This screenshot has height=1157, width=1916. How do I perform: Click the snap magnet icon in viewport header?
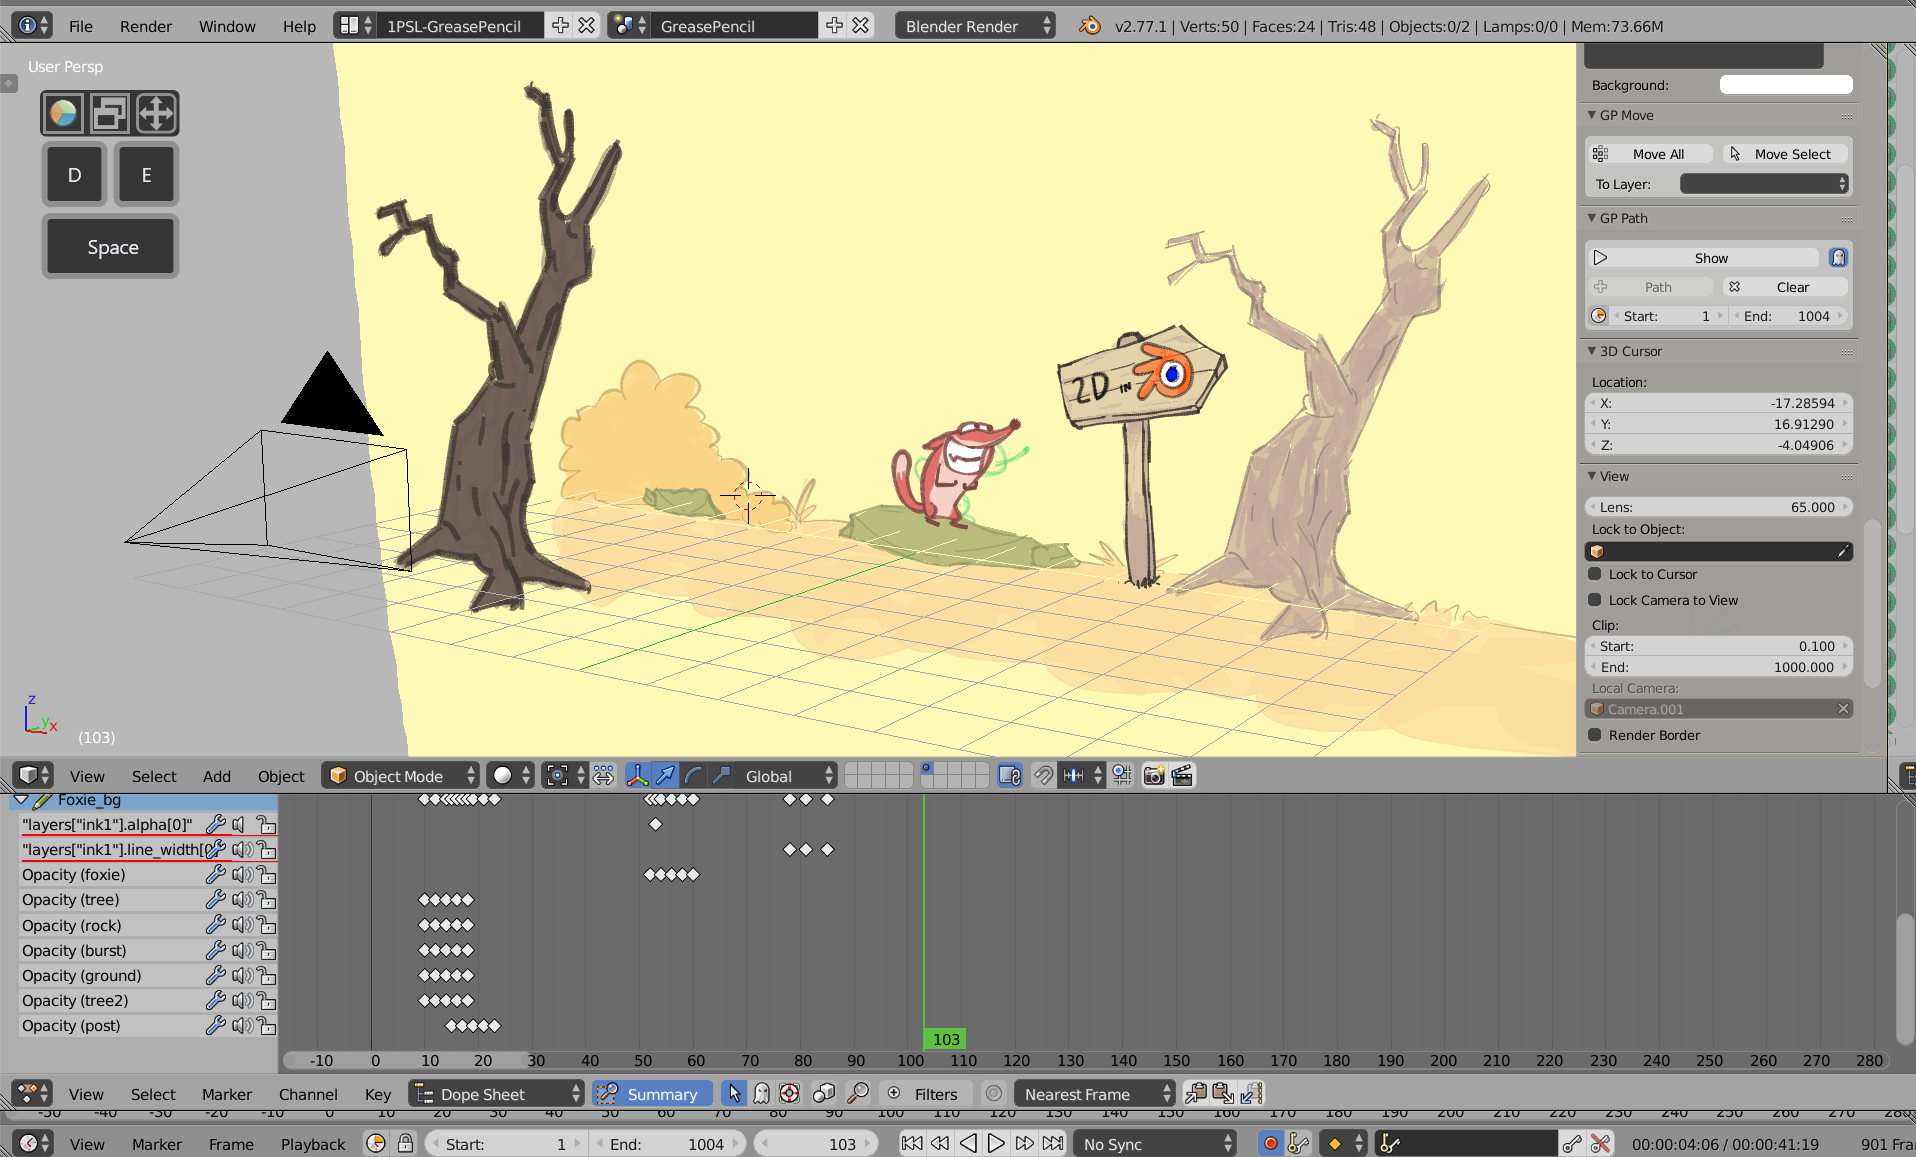(1043, 776)
